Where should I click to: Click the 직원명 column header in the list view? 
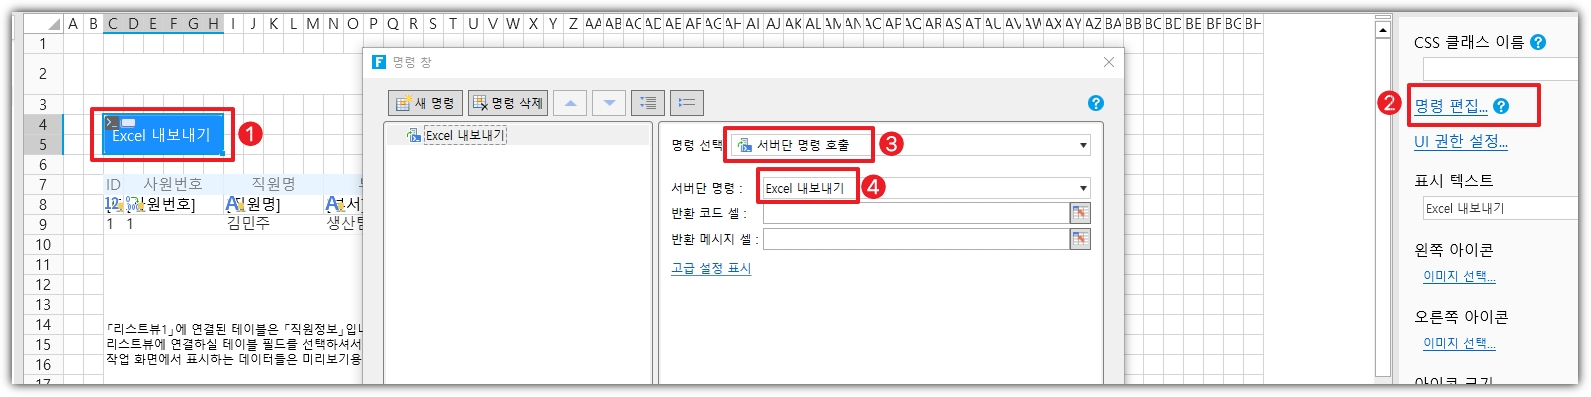(273, 184)
